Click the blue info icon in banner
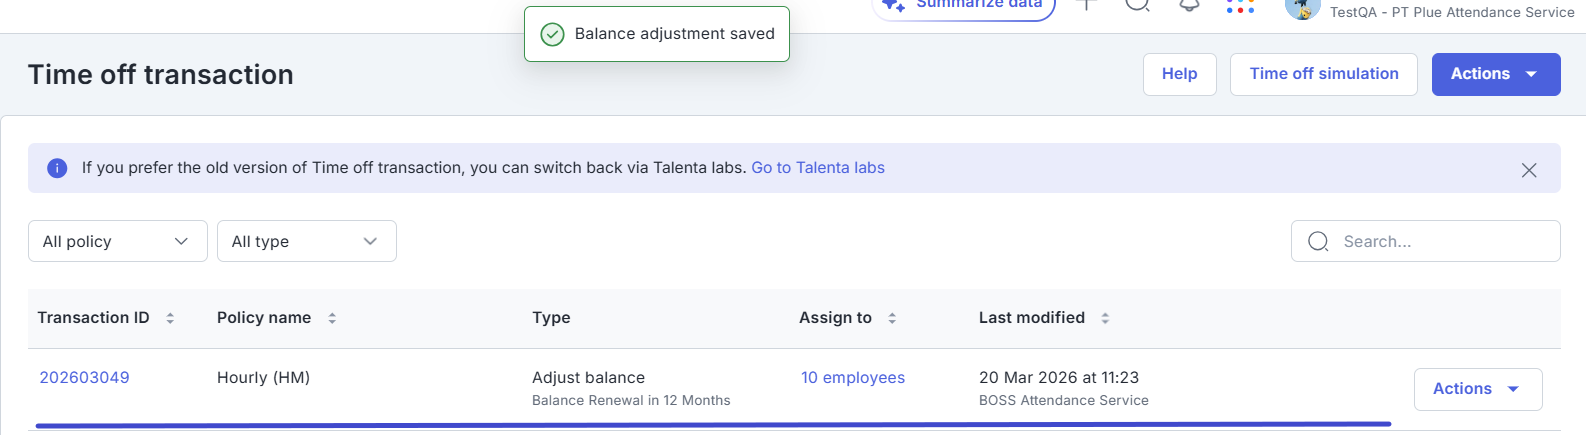 coord(57,168)
